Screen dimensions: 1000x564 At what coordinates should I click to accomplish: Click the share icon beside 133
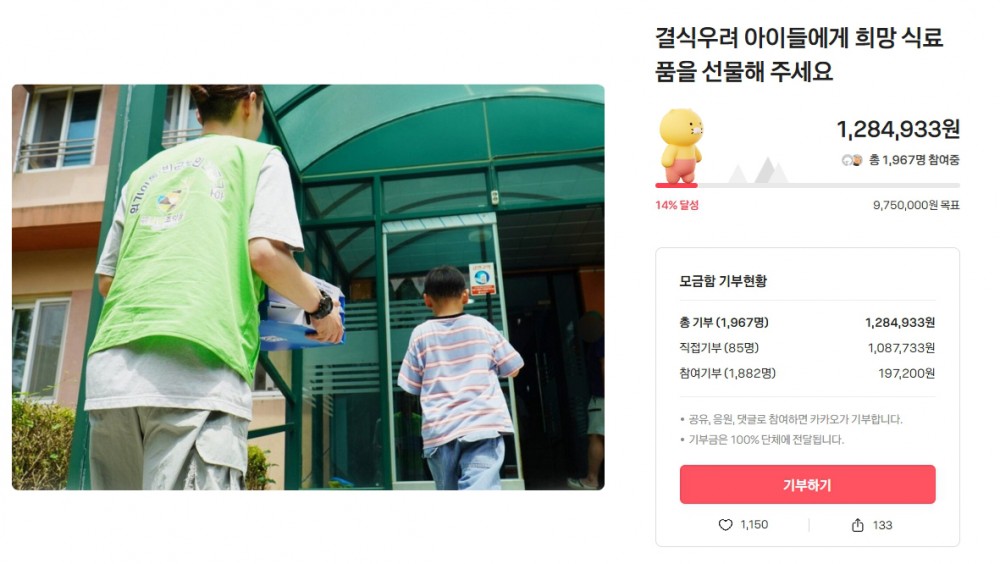coord(858,524)
